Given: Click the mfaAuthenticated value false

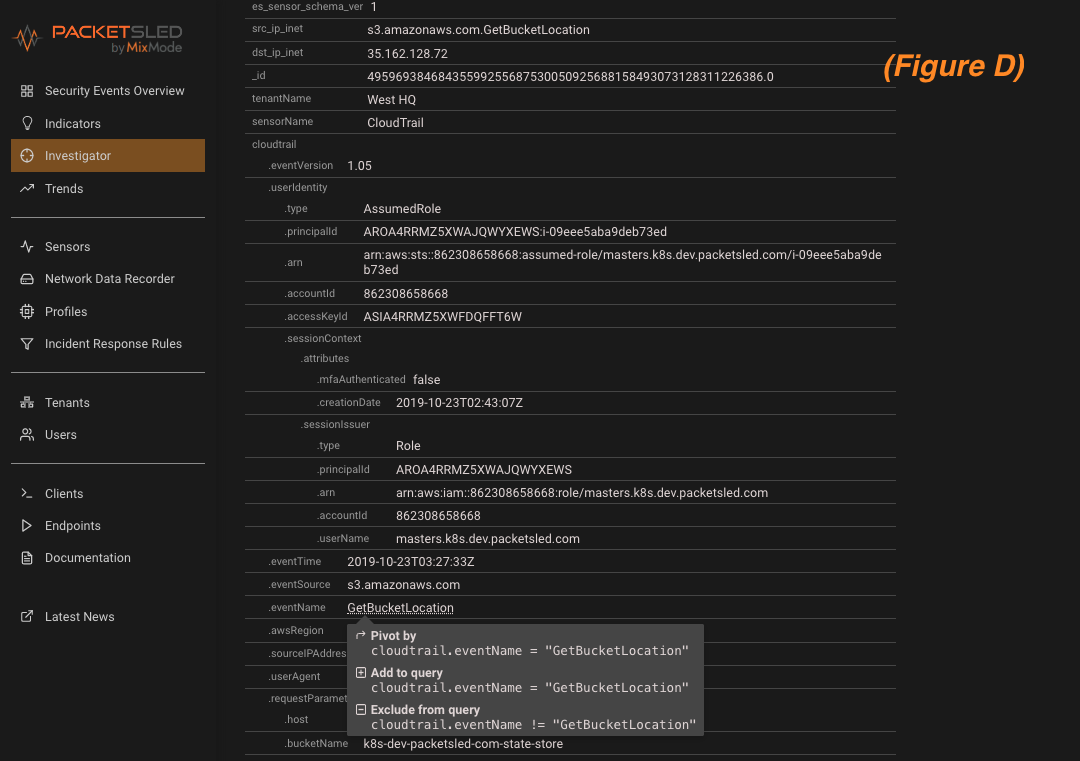Looking at the screenshot, I should pos(426,379).
